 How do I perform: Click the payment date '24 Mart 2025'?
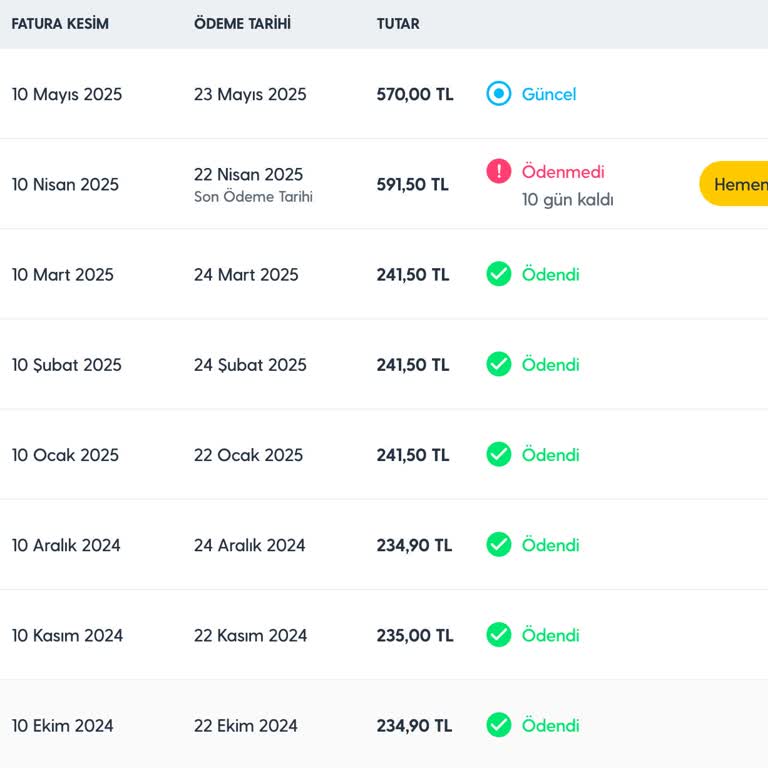tap(246, 275)
